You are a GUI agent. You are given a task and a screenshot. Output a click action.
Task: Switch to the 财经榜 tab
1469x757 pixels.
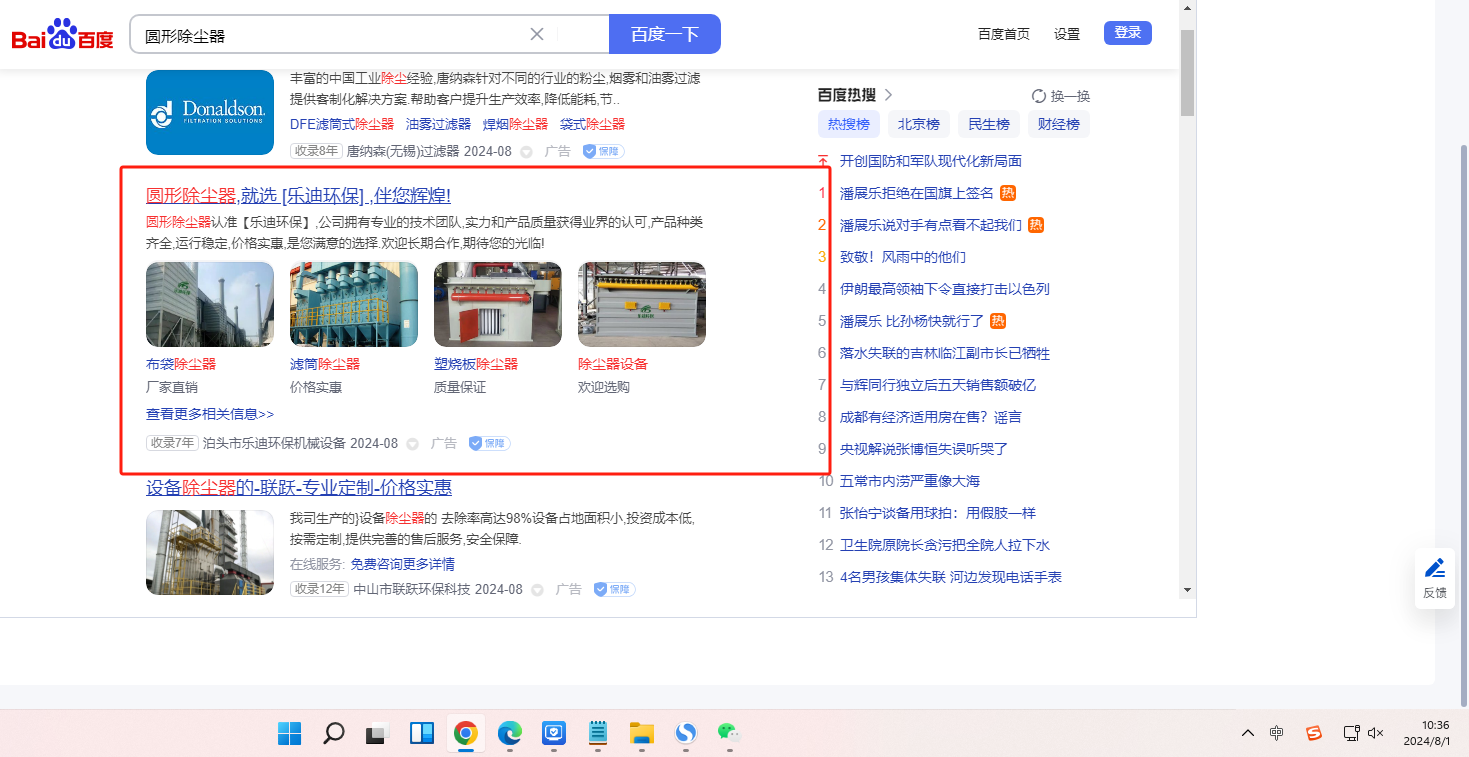(x=1059, y=125)
